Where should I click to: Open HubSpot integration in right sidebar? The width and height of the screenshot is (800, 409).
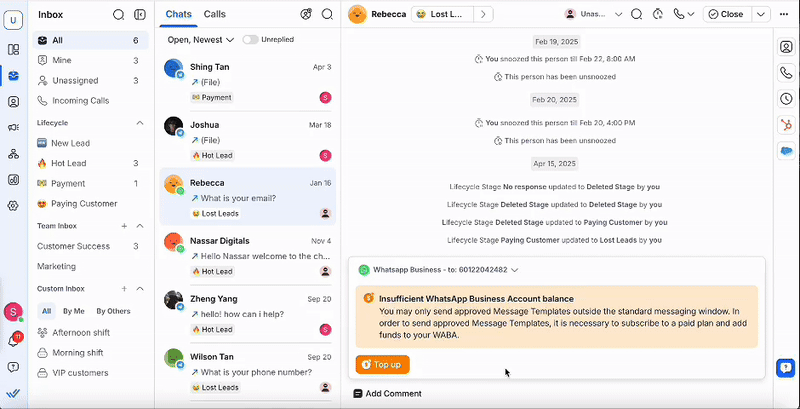click(786, 124)
